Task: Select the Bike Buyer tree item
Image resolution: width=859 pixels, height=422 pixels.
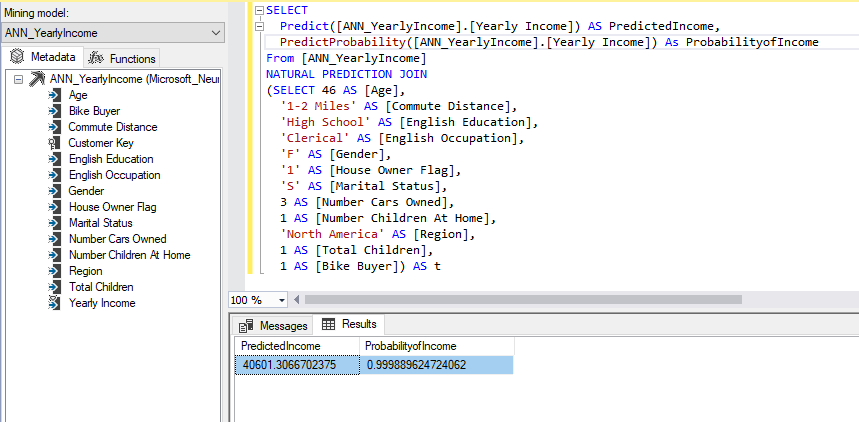Action: click(x=94, y=111)
